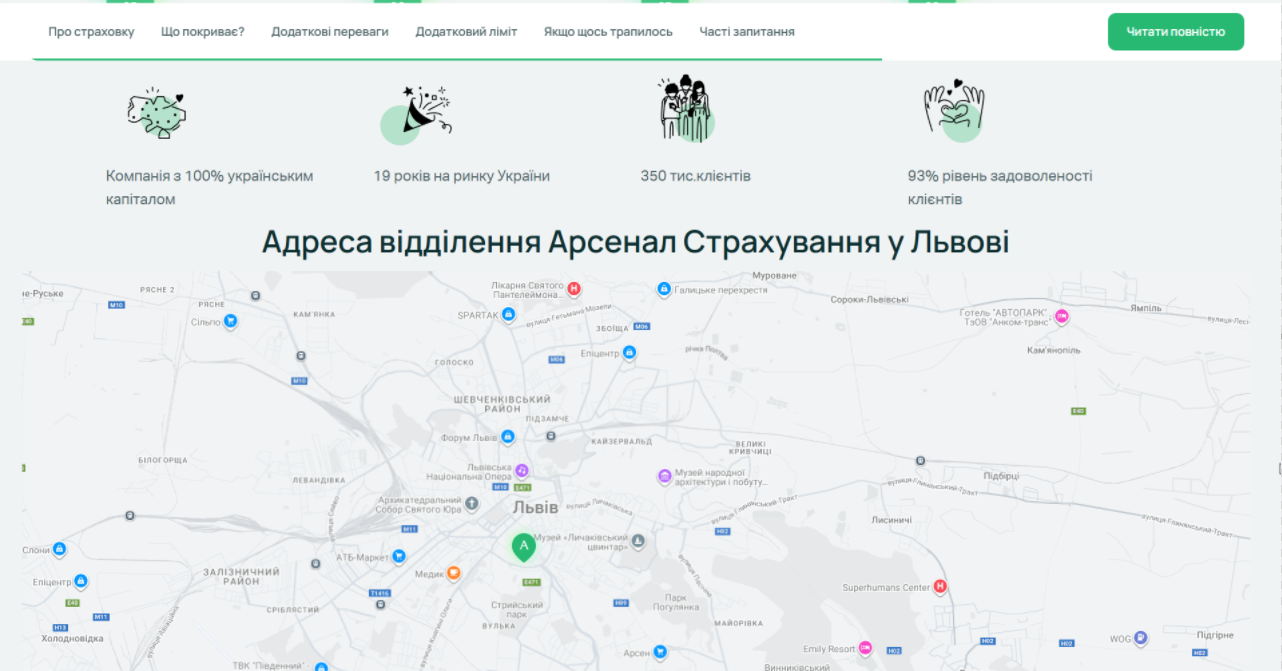This screenshot has width=1282, height=671.
Task: Select the Личаківський цвинтар museum pin
Action: click(638, 542)
